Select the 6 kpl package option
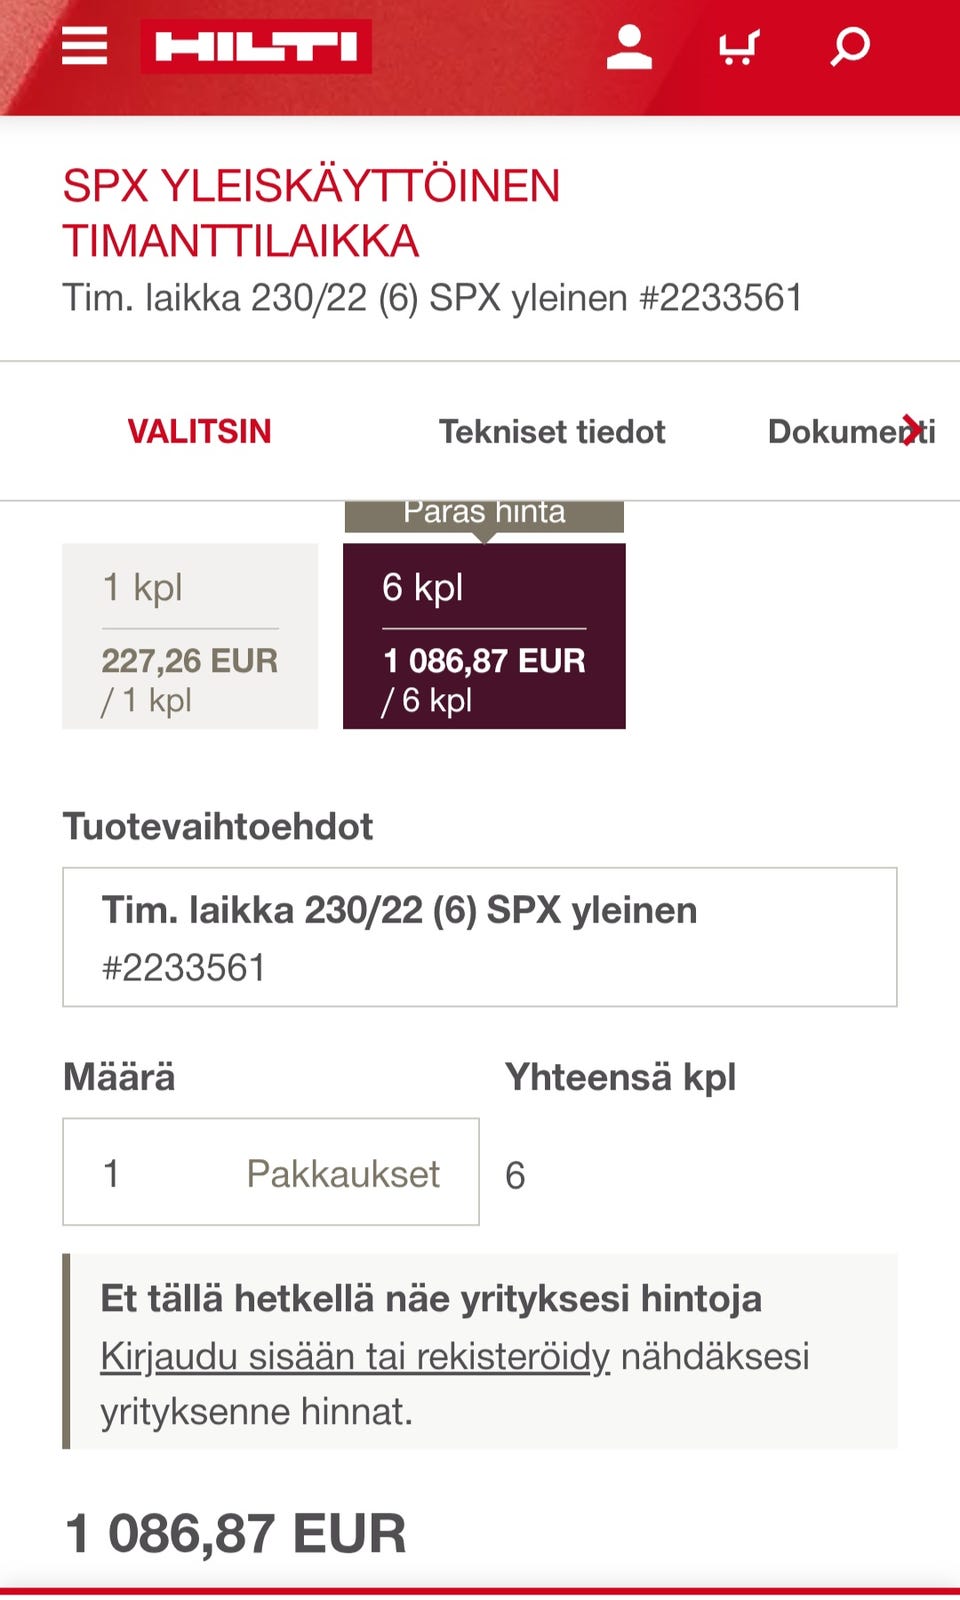The height and width of the screenshot is (1600, 960). pos(484,636)
